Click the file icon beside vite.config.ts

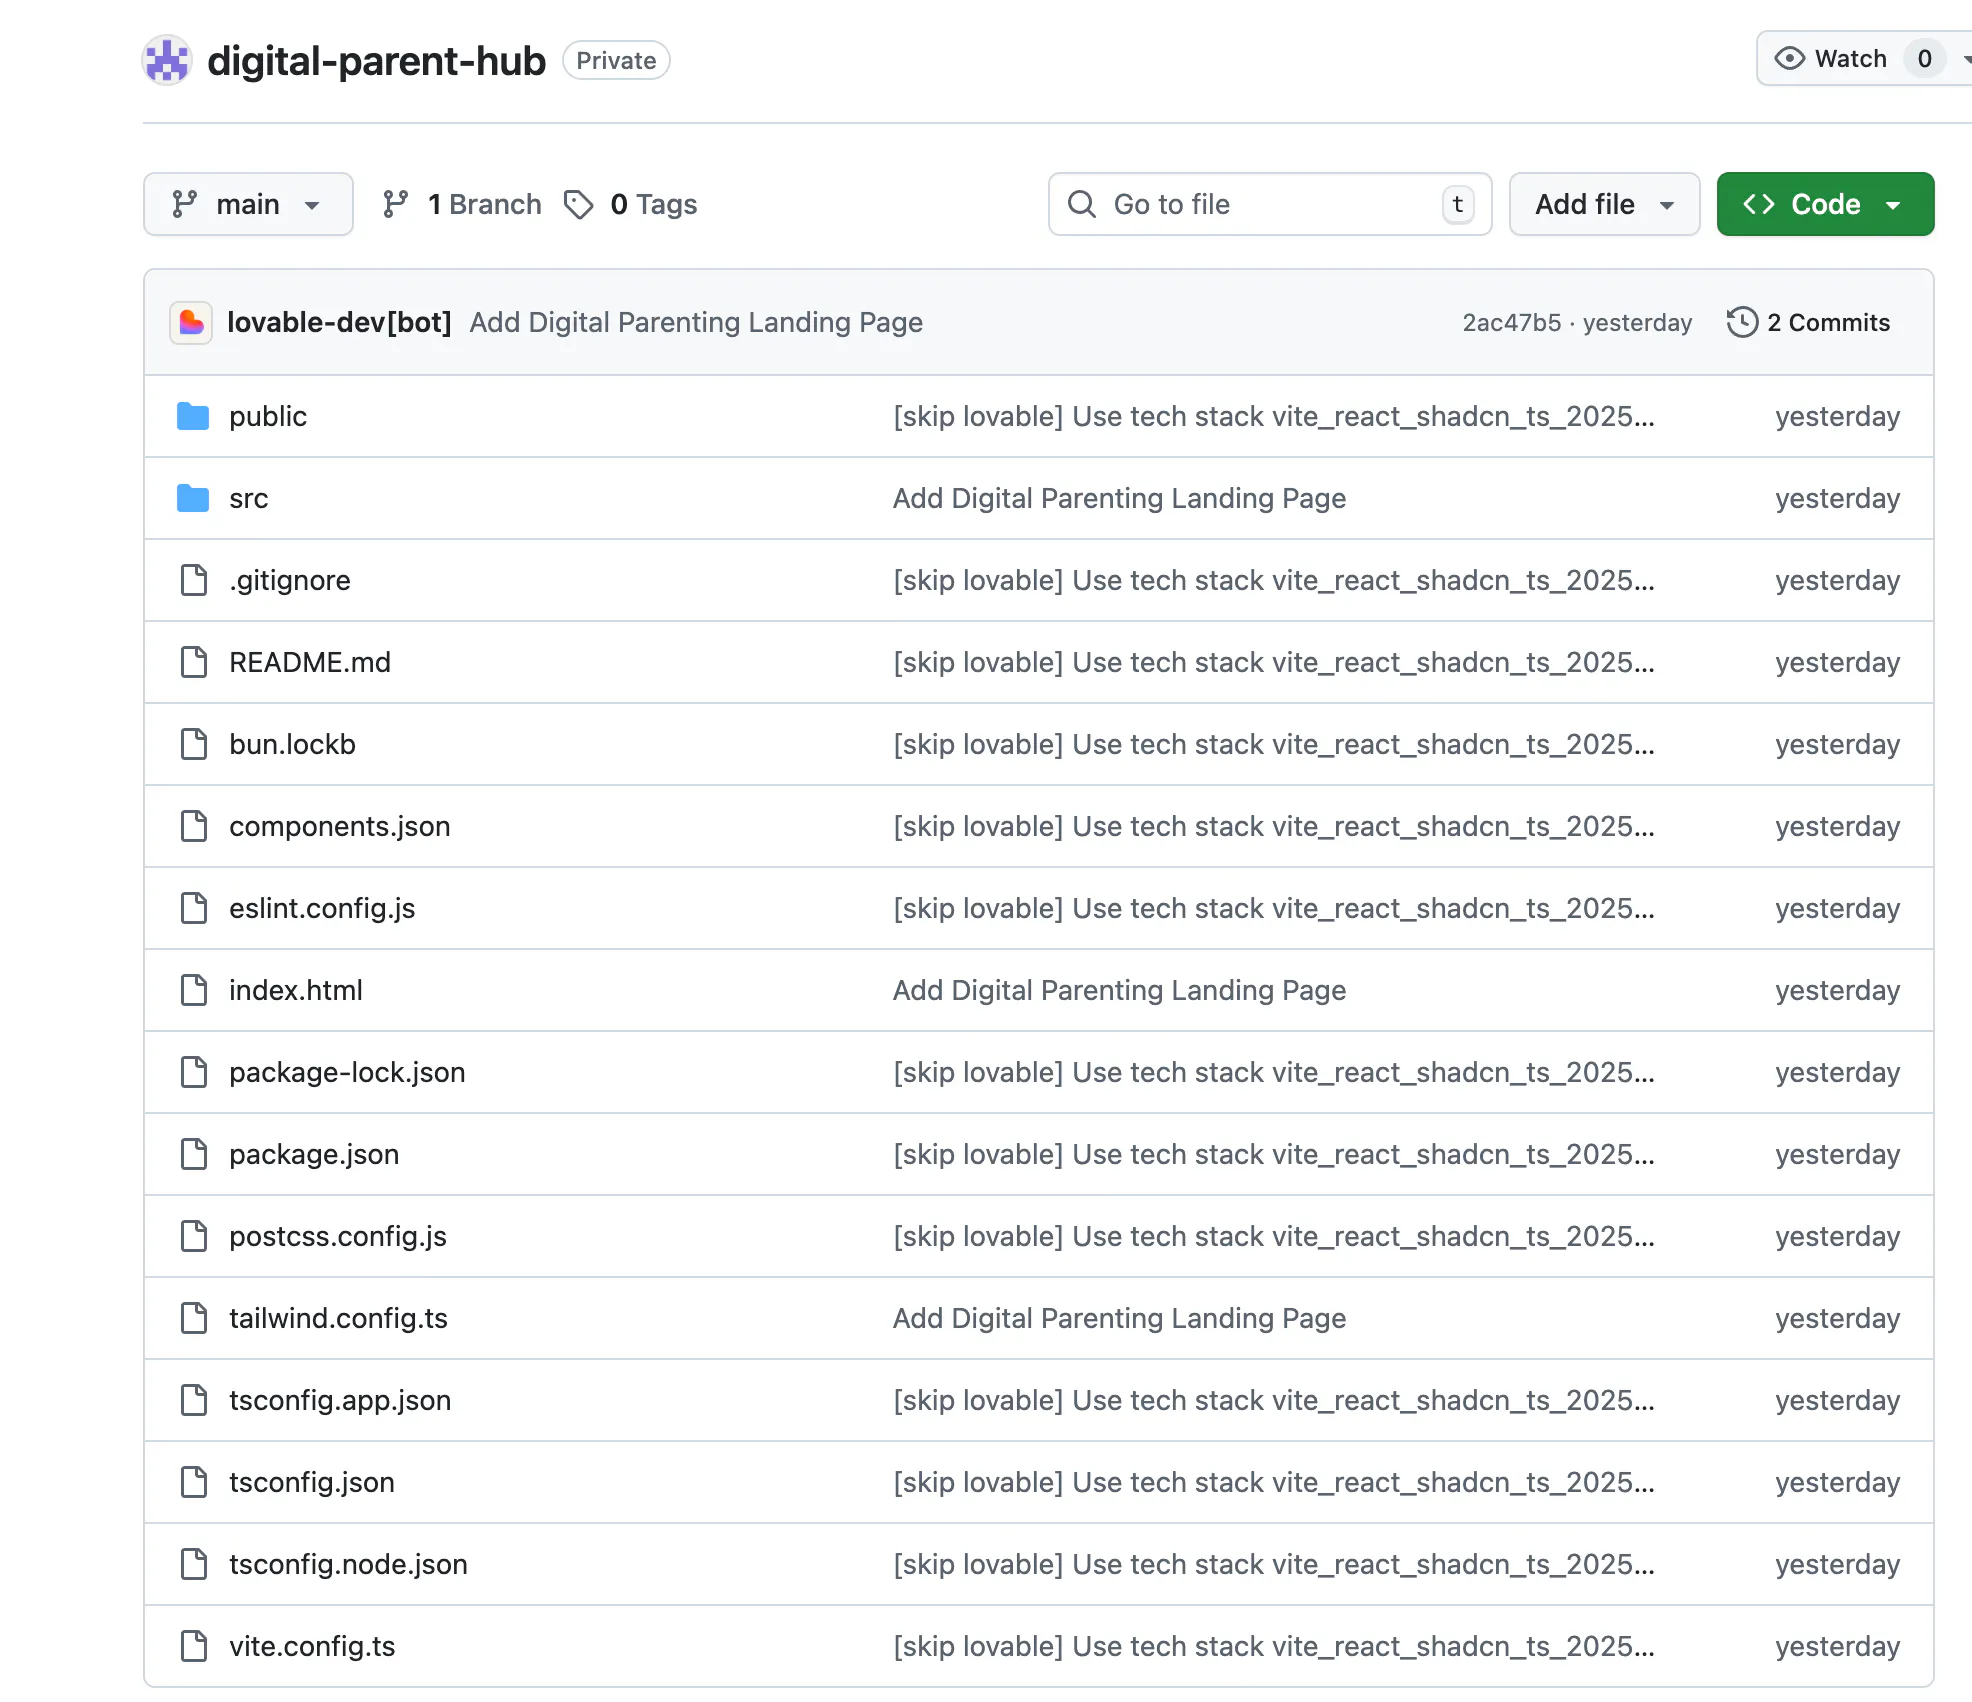tap(194, 1646)
